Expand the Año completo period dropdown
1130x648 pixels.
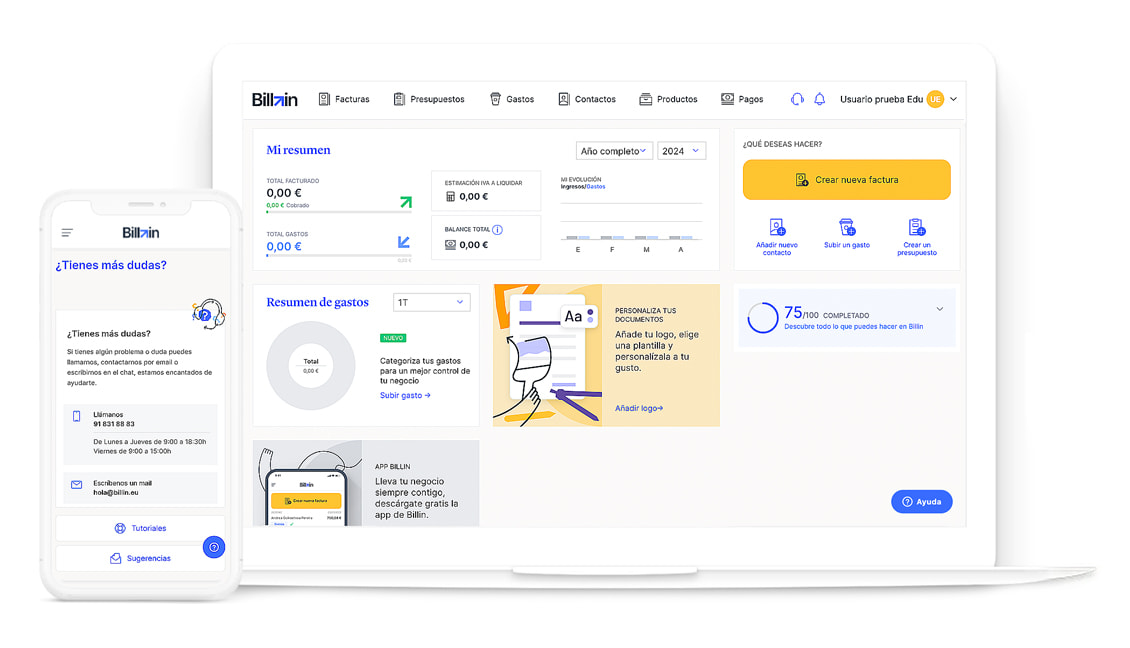click(614, 151)
